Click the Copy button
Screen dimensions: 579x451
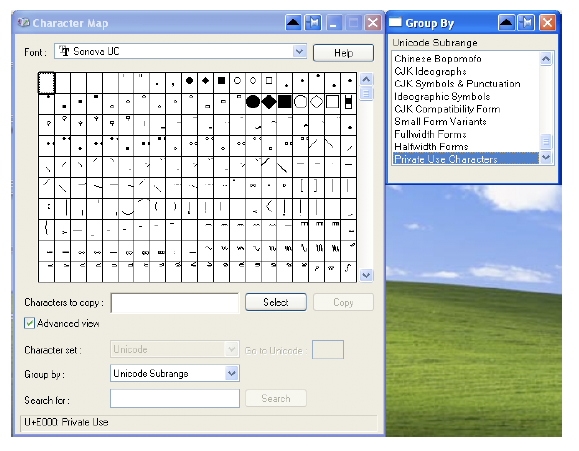pos(343,302)
